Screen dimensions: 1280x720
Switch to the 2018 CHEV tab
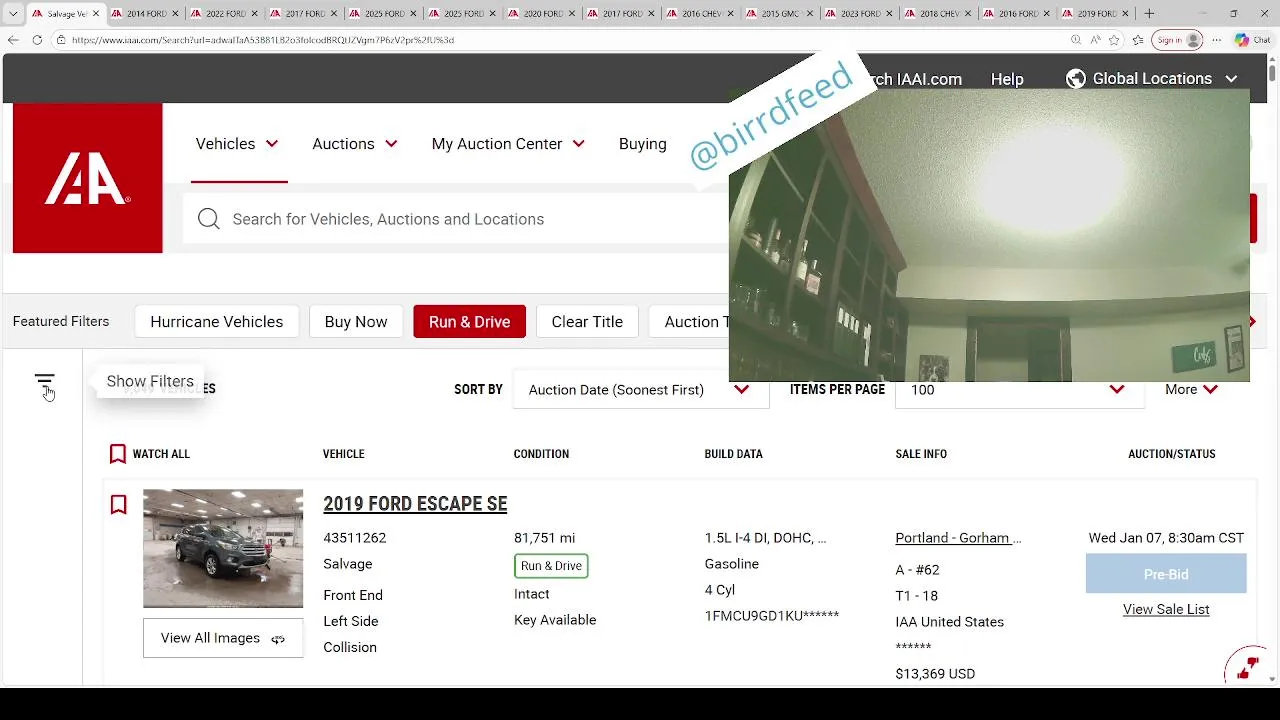(938, 14)
